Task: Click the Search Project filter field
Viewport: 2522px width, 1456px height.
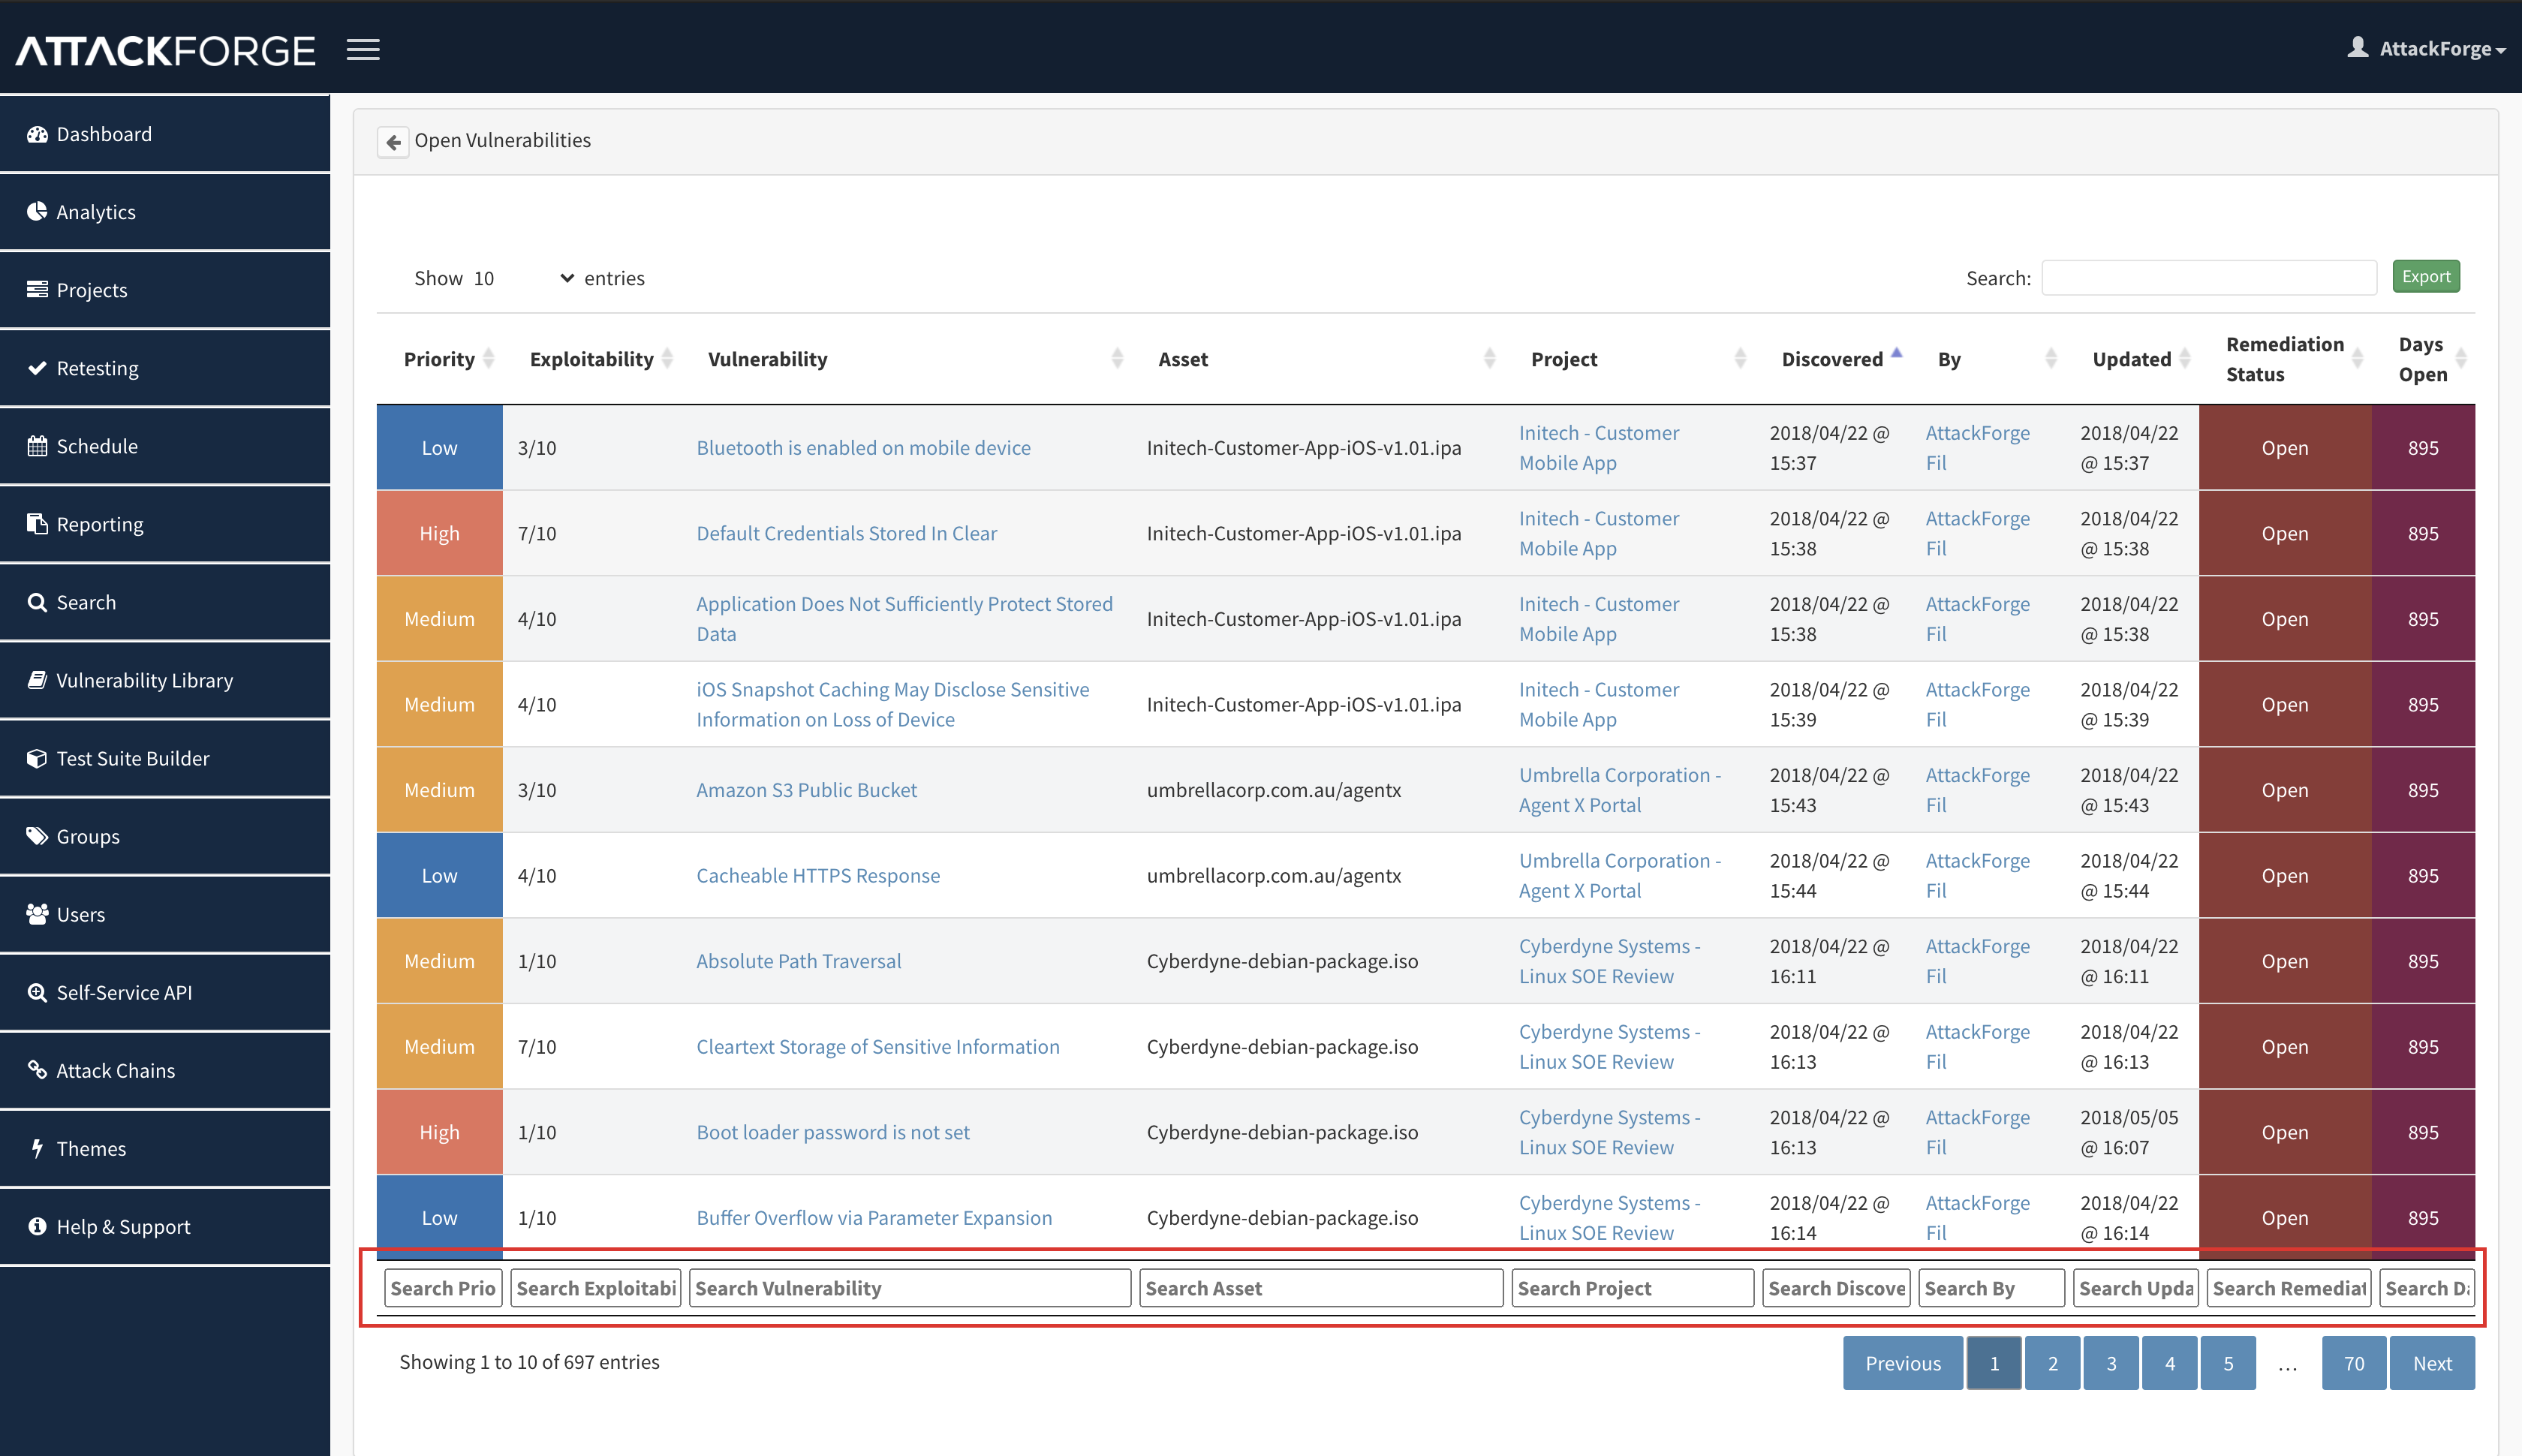Action: pyautogui.click(x=1633, y=1288)
